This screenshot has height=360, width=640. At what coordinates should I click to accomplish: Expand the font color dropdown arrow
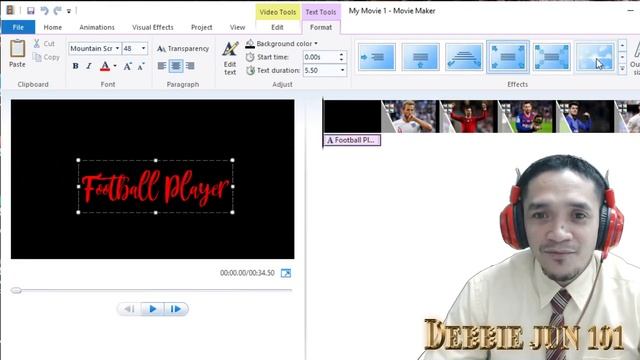(x=115, y=66)
